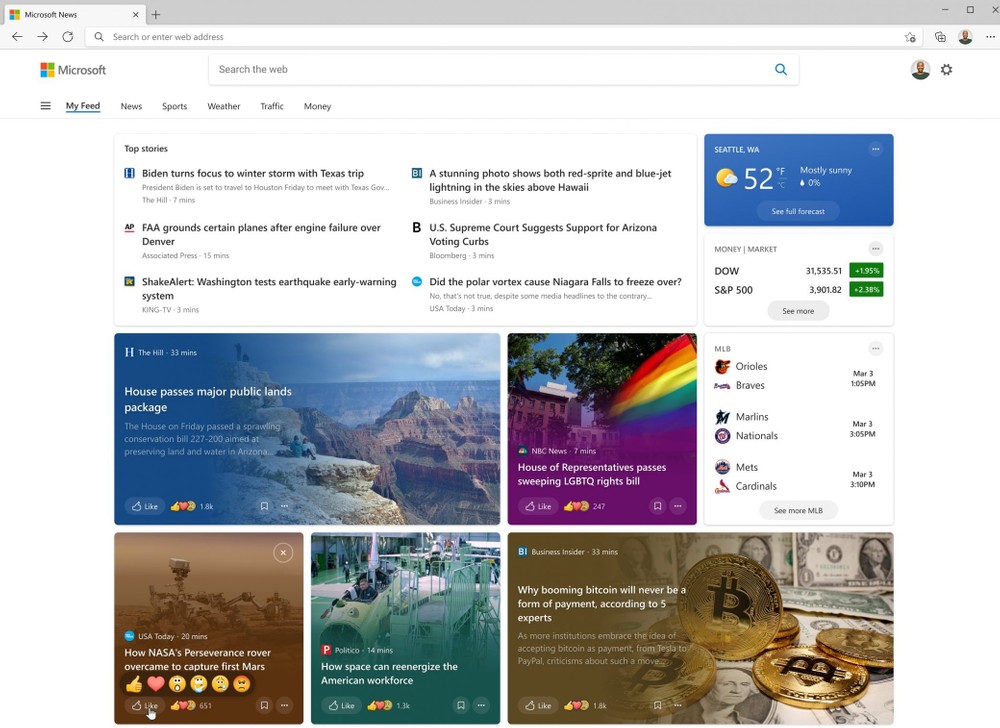Add this page to favorites star icon
Viewport: 1000px width, 728px height.
click(x=910, y=37)
